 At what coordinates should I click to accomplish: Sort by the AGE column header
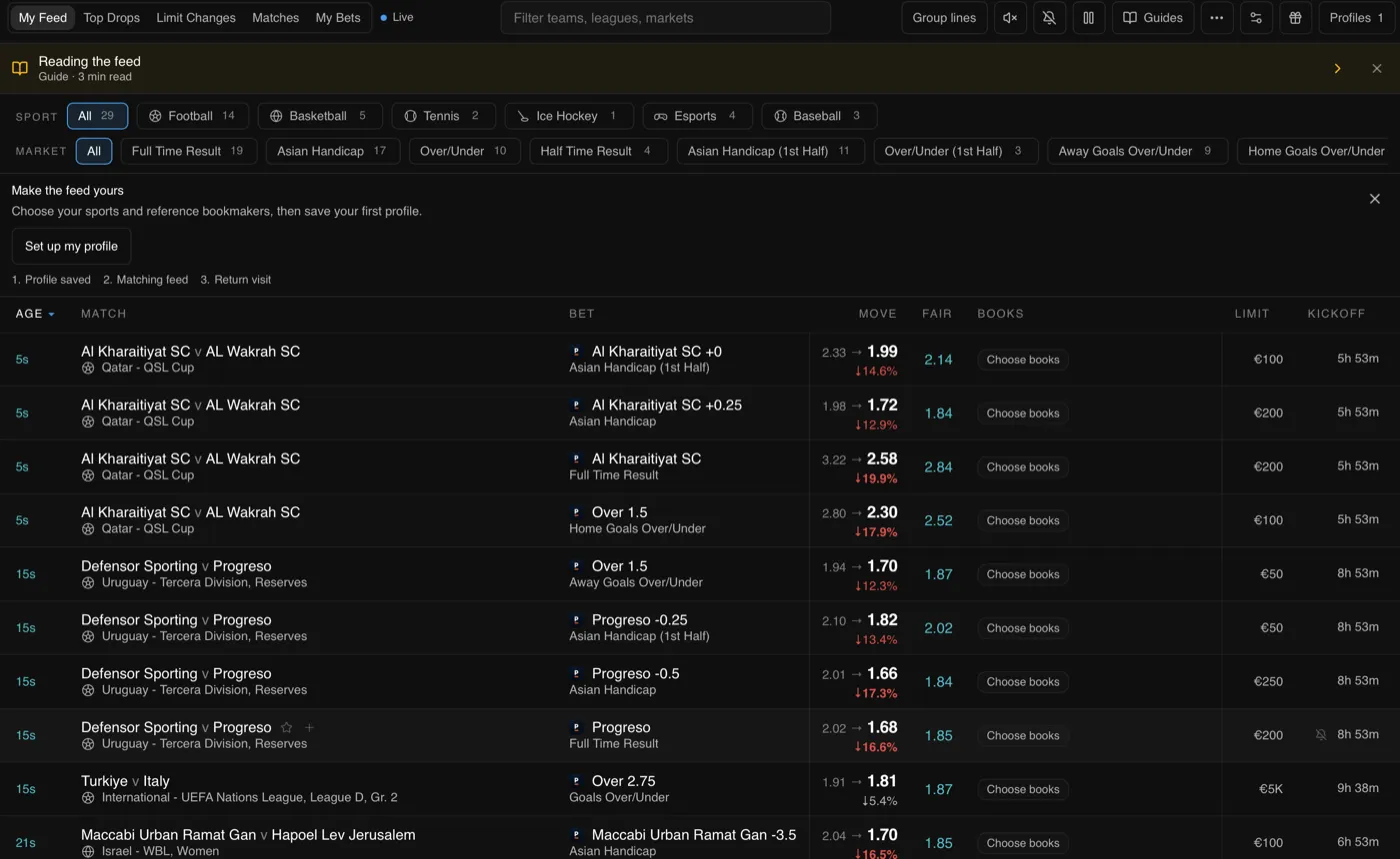(35, 314)
